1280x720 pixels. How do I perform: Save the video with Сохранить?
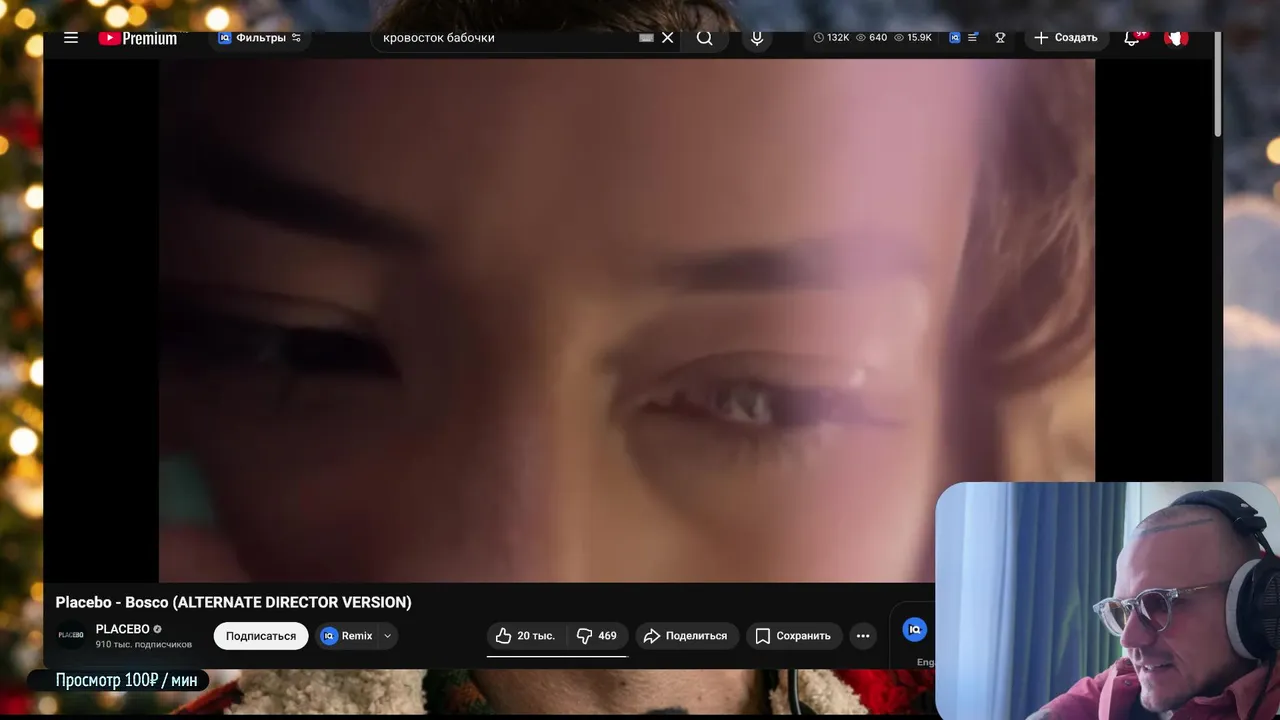click(793, 636)
